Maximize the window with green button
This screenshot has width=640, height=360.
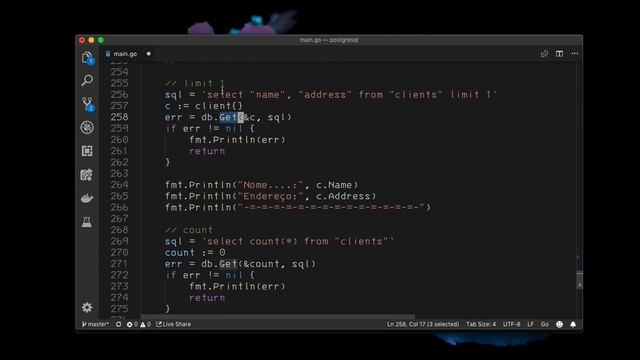(101, 40)
